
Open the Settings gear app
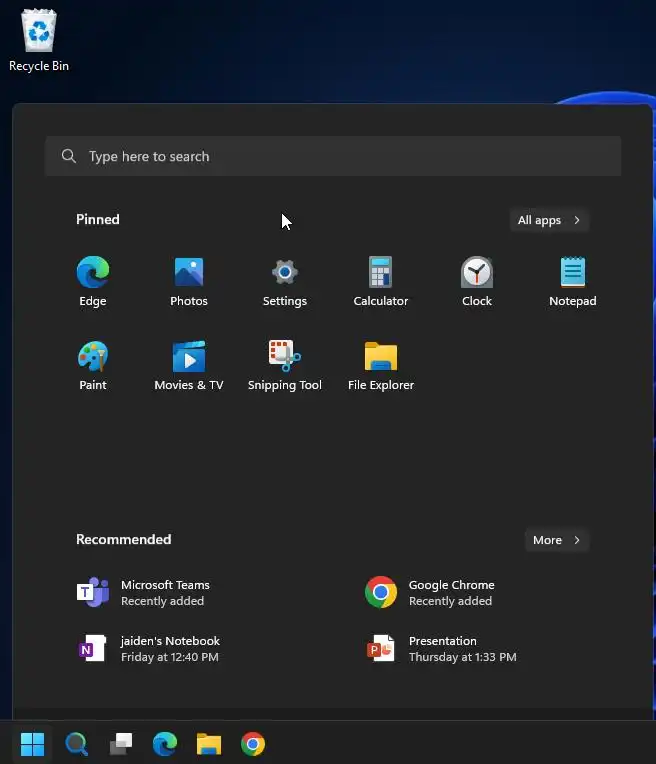click(285, 281)
